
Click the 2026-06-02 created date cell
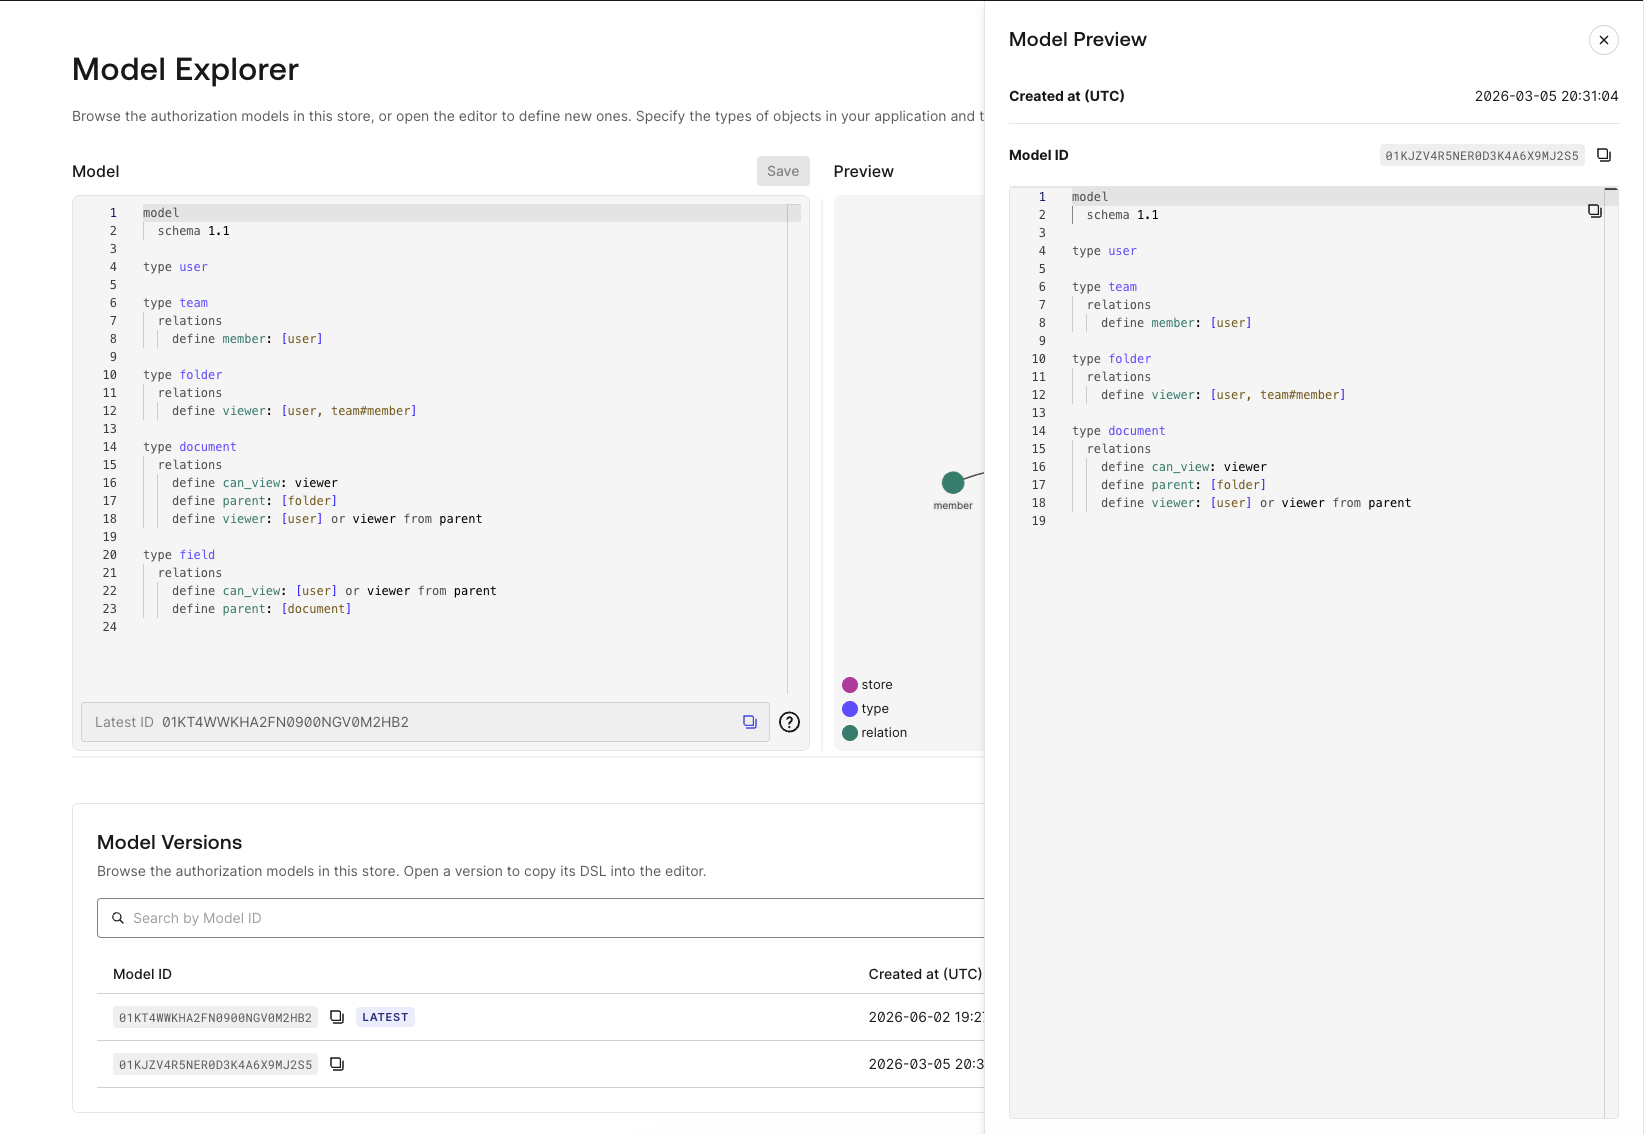point(926,1017)
